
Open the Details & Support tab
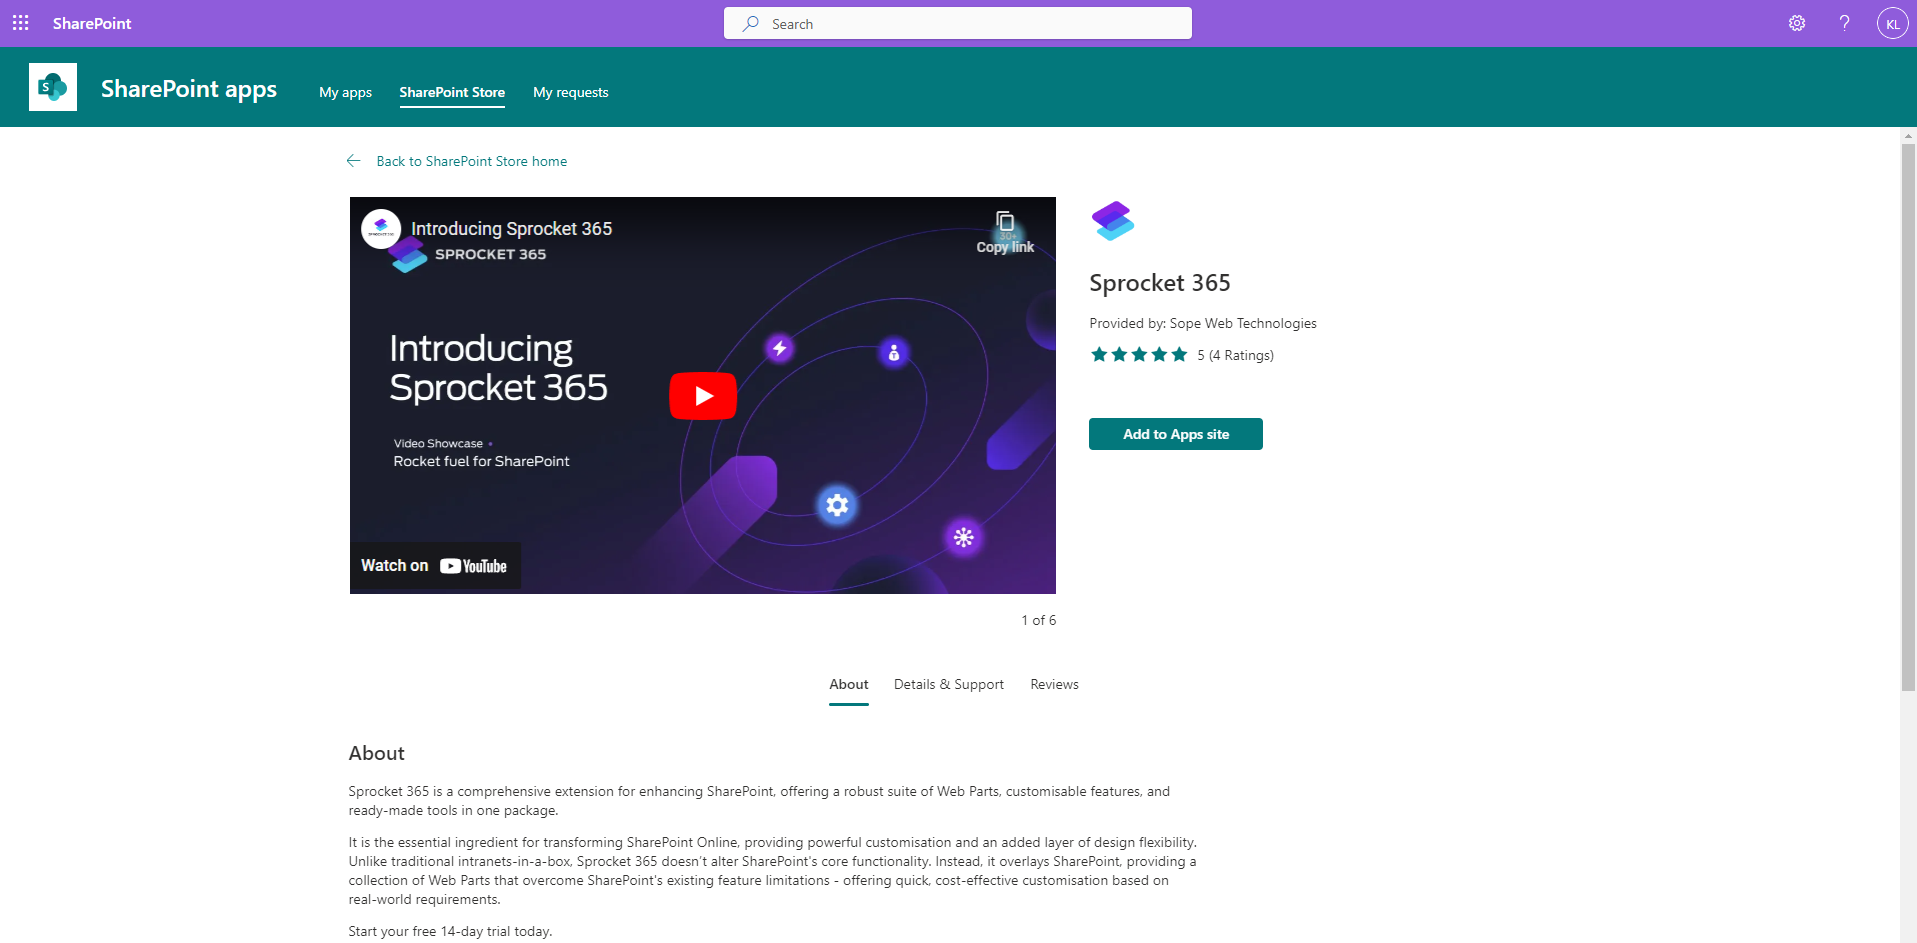948,684
